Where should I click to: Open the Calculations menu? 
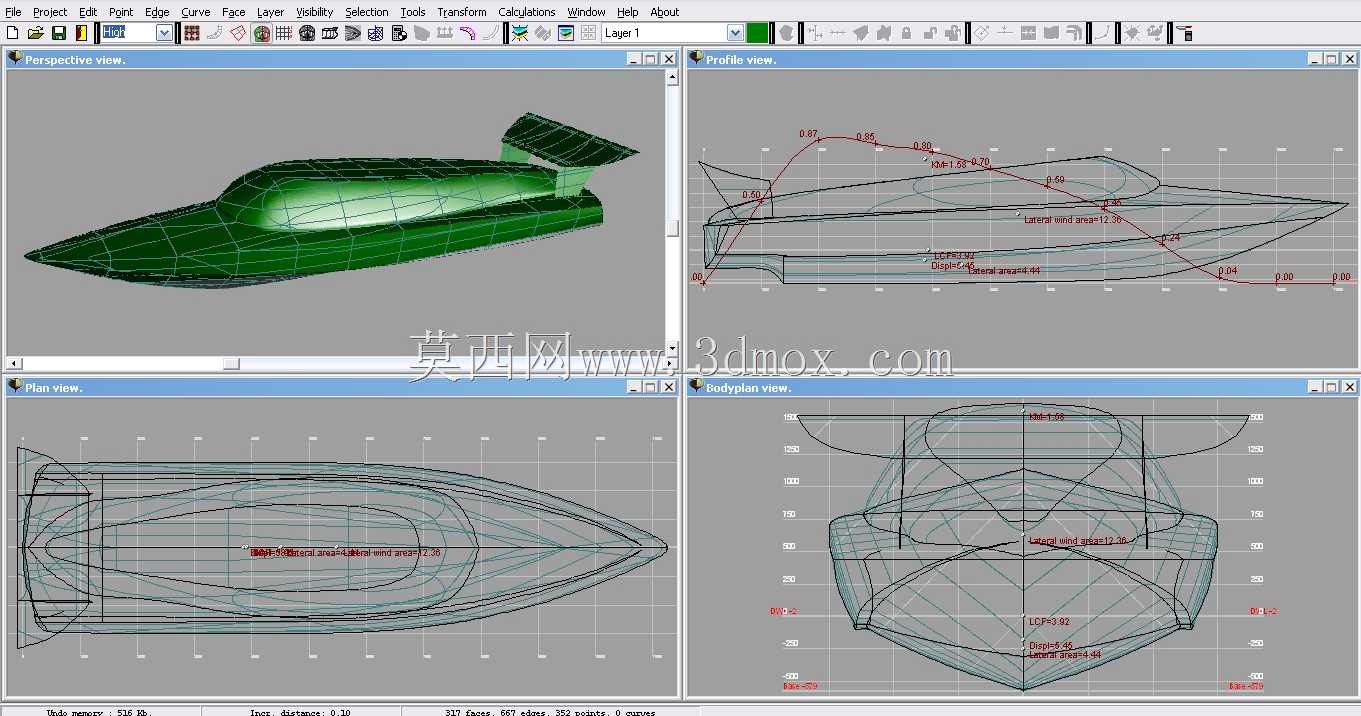[527, 12]
